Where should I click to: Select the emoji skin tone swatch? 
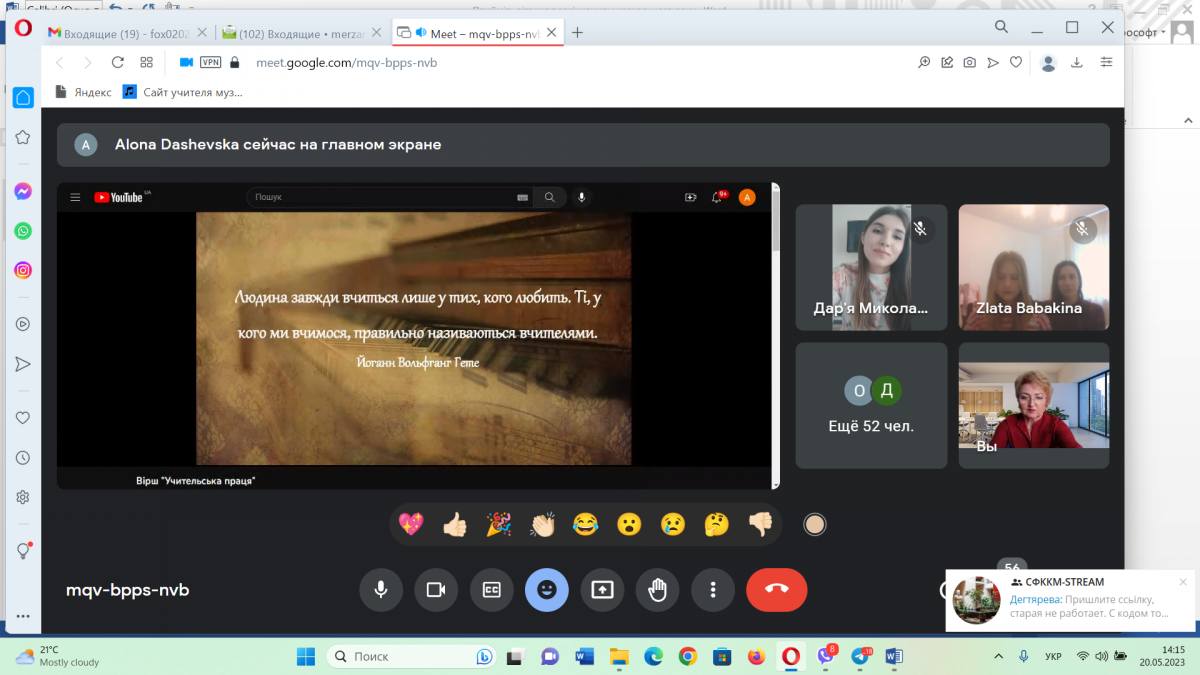coord(815,524)
